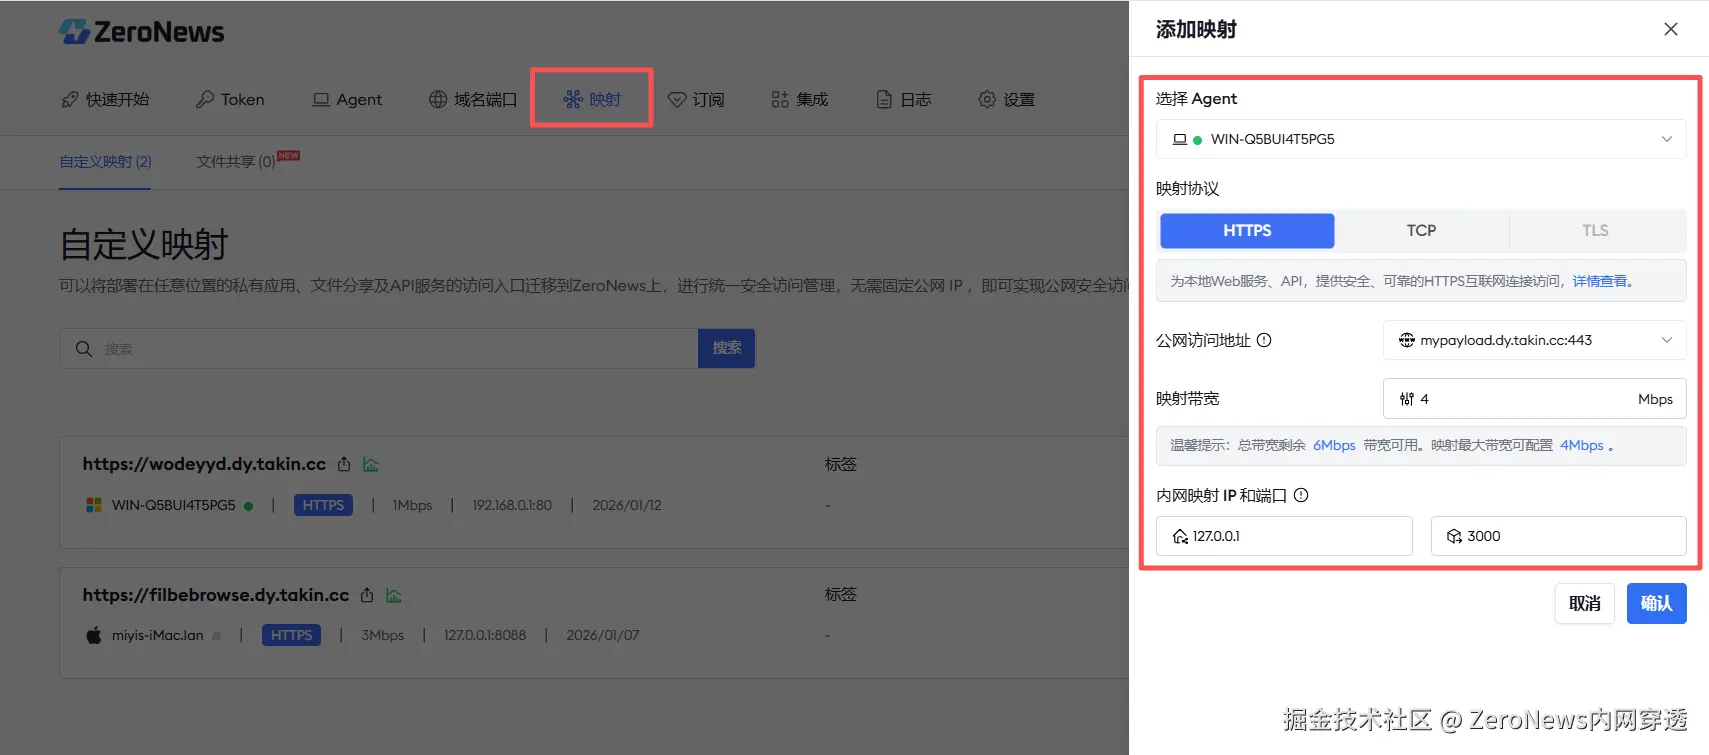Click the HTTPS tag on the wodeyyd row
The height and width of the screenshot is (755, 1709).
[x=323, y=505]
